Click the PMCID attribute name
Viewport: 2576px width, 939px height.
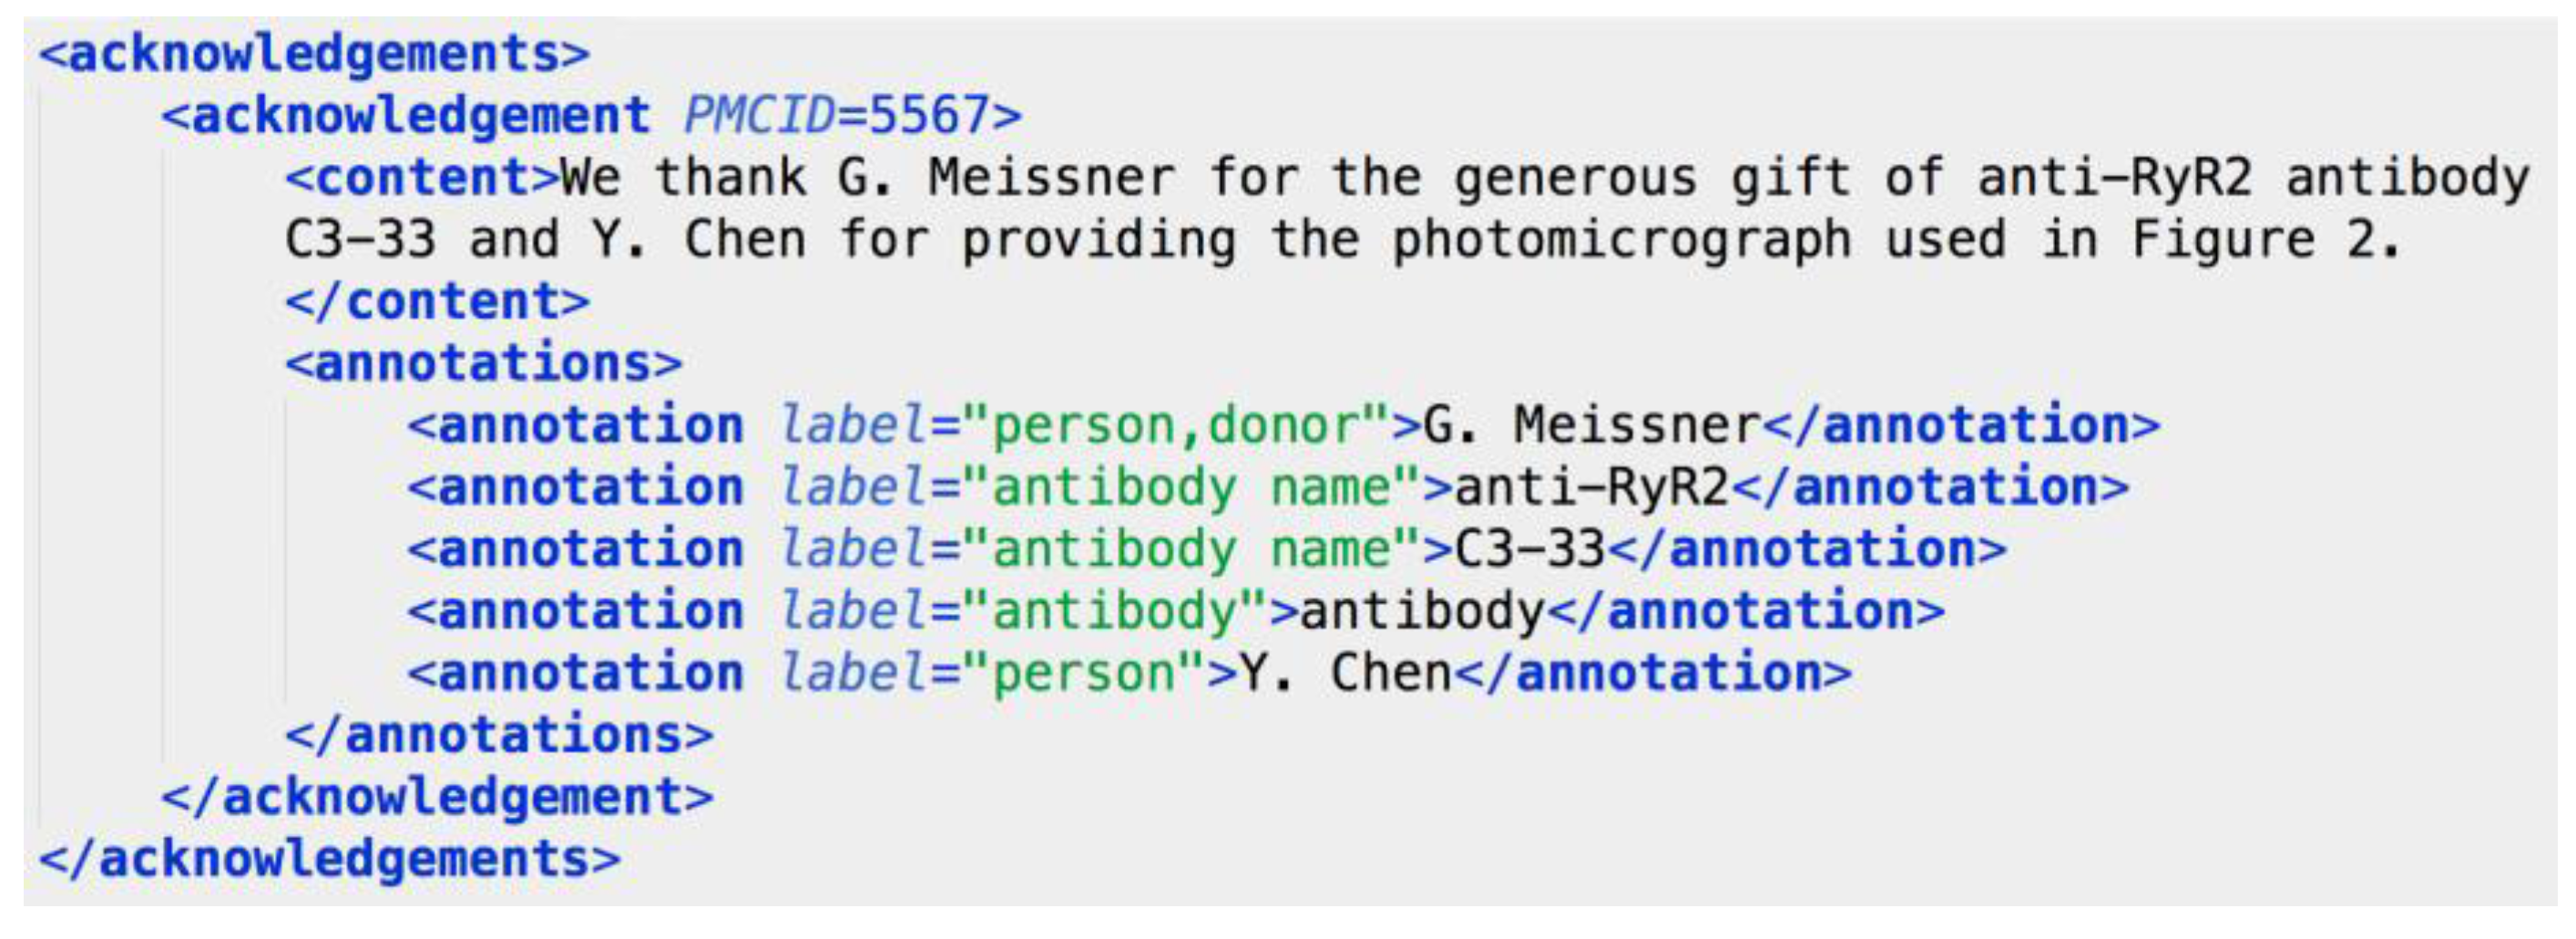click(758, 116)
